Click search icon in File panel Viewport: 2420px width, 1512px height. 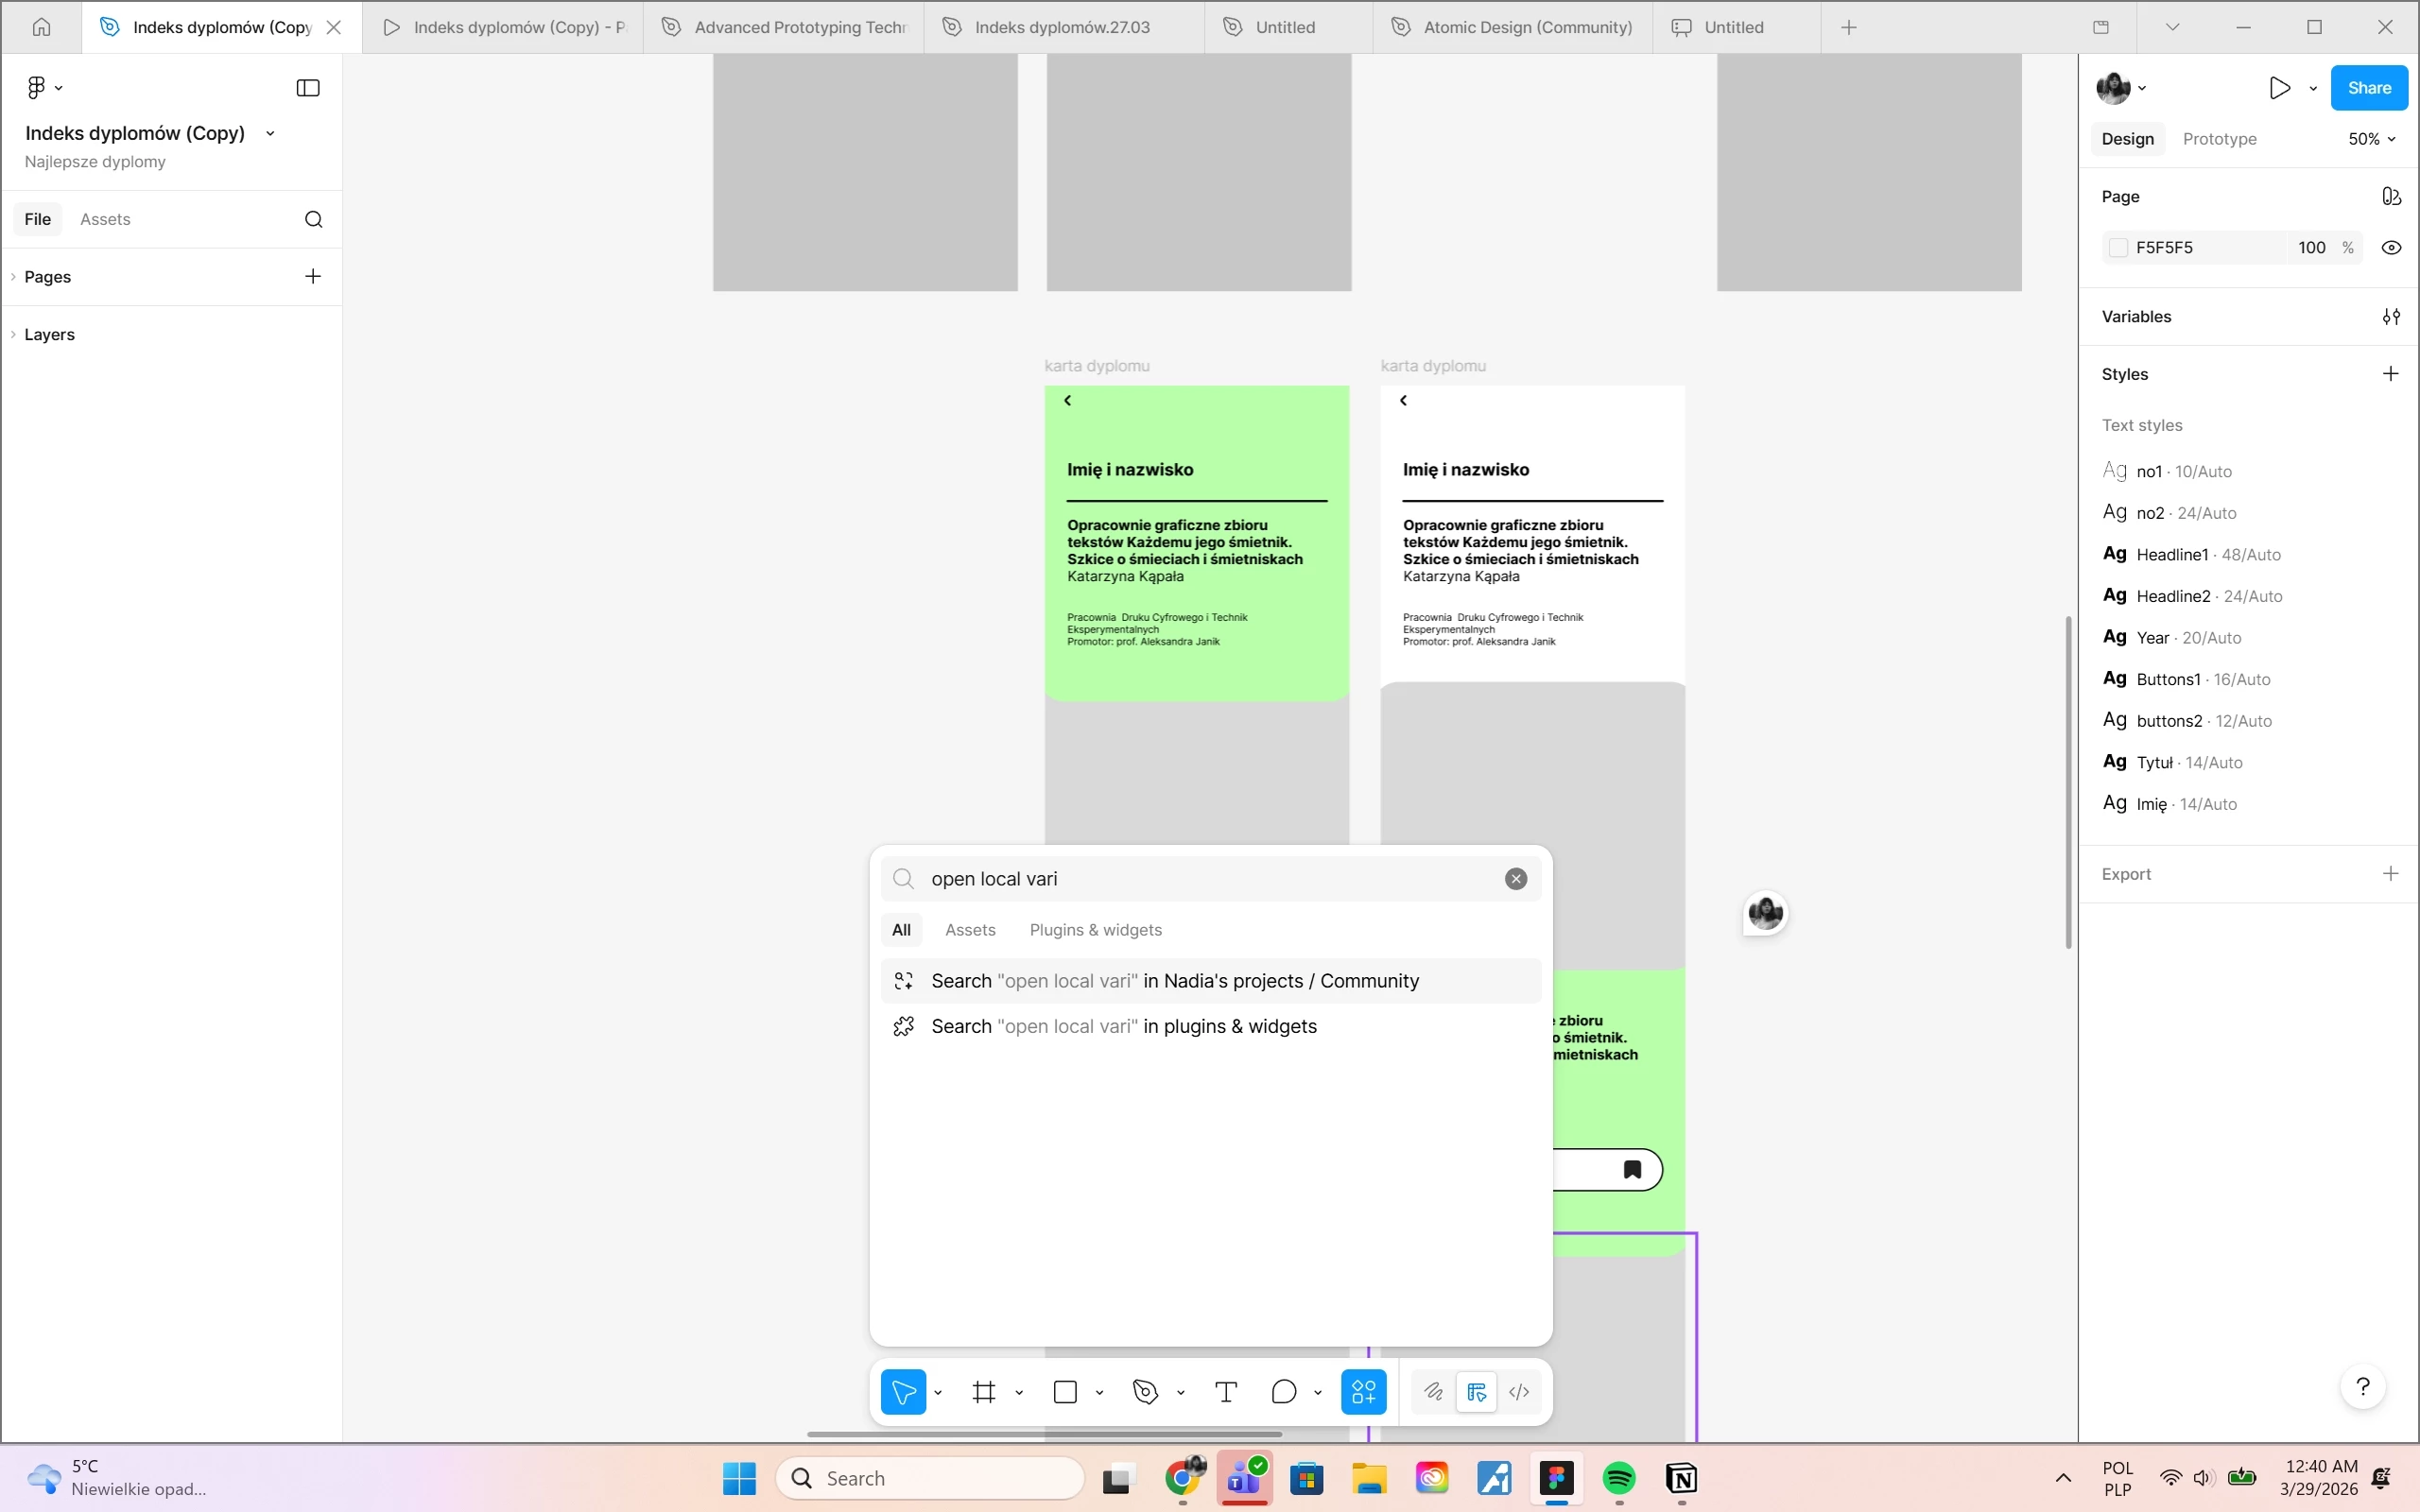click(314, 219)
